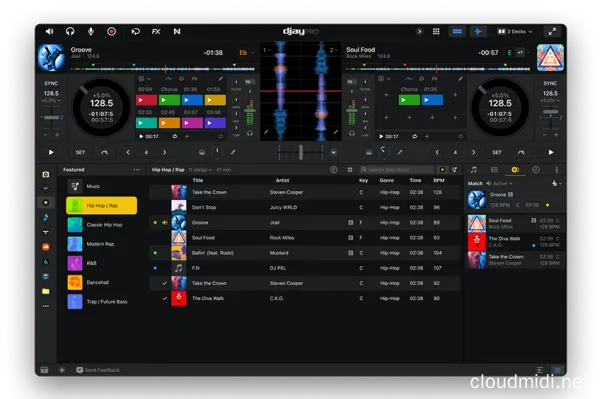This screenshot has width=600, height=399.
Task: Switch to the Match tab icon
Action: pyautogui.click(x=515, y=169)
